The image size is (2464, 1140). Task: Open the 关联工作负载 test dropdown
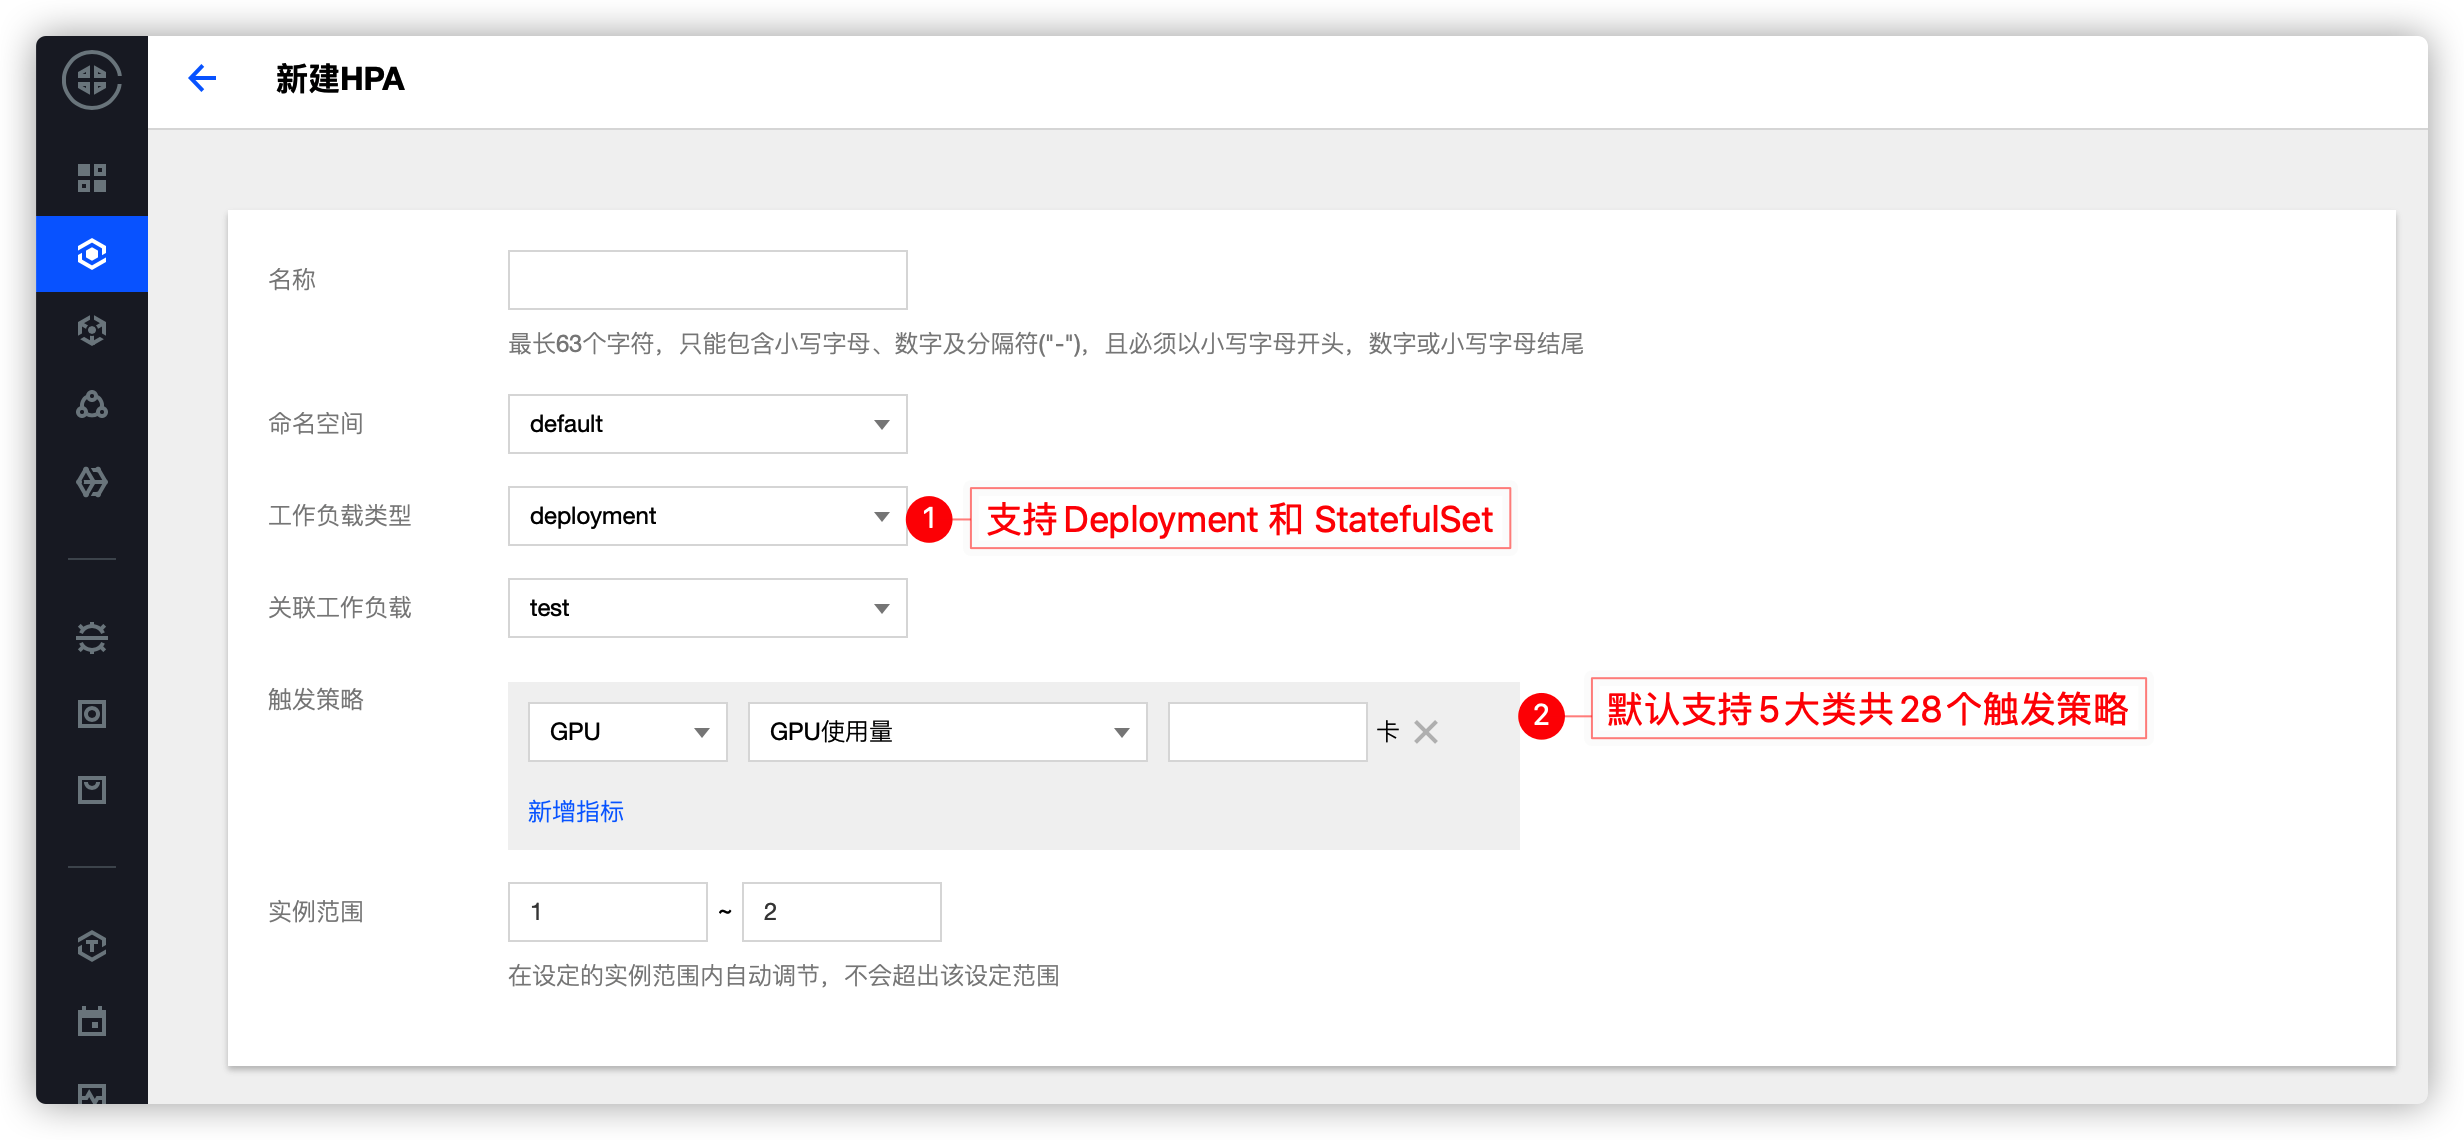[708, 608]
